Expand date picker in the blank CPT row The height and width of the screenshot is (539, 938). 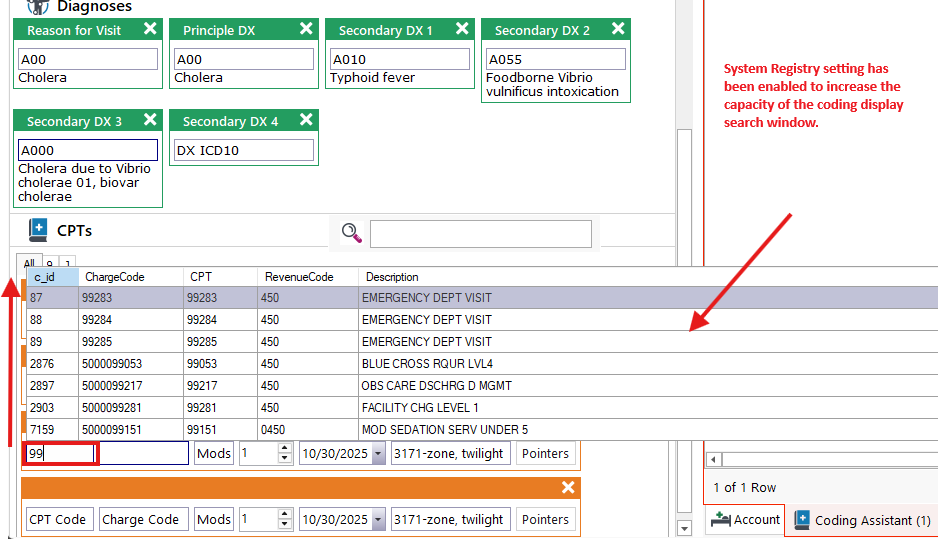(x=378, y=520)
